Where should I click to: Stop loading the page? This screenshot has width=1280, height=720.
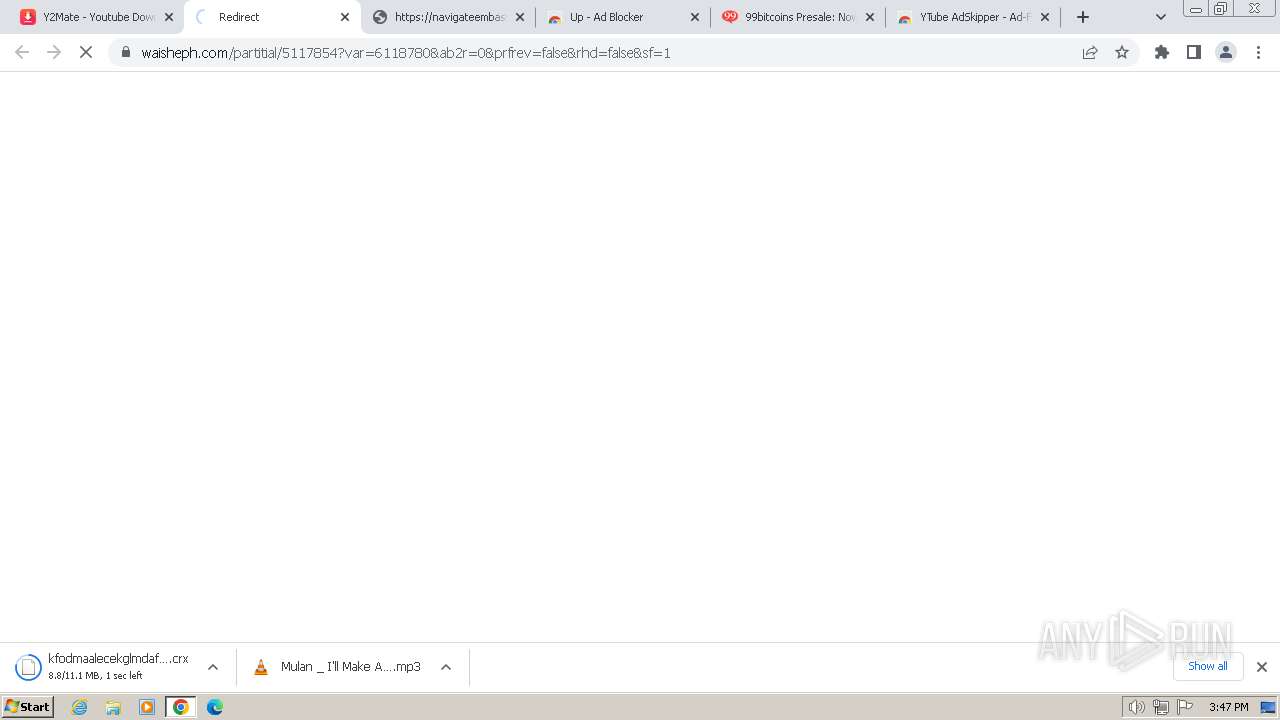click(86, 52)
